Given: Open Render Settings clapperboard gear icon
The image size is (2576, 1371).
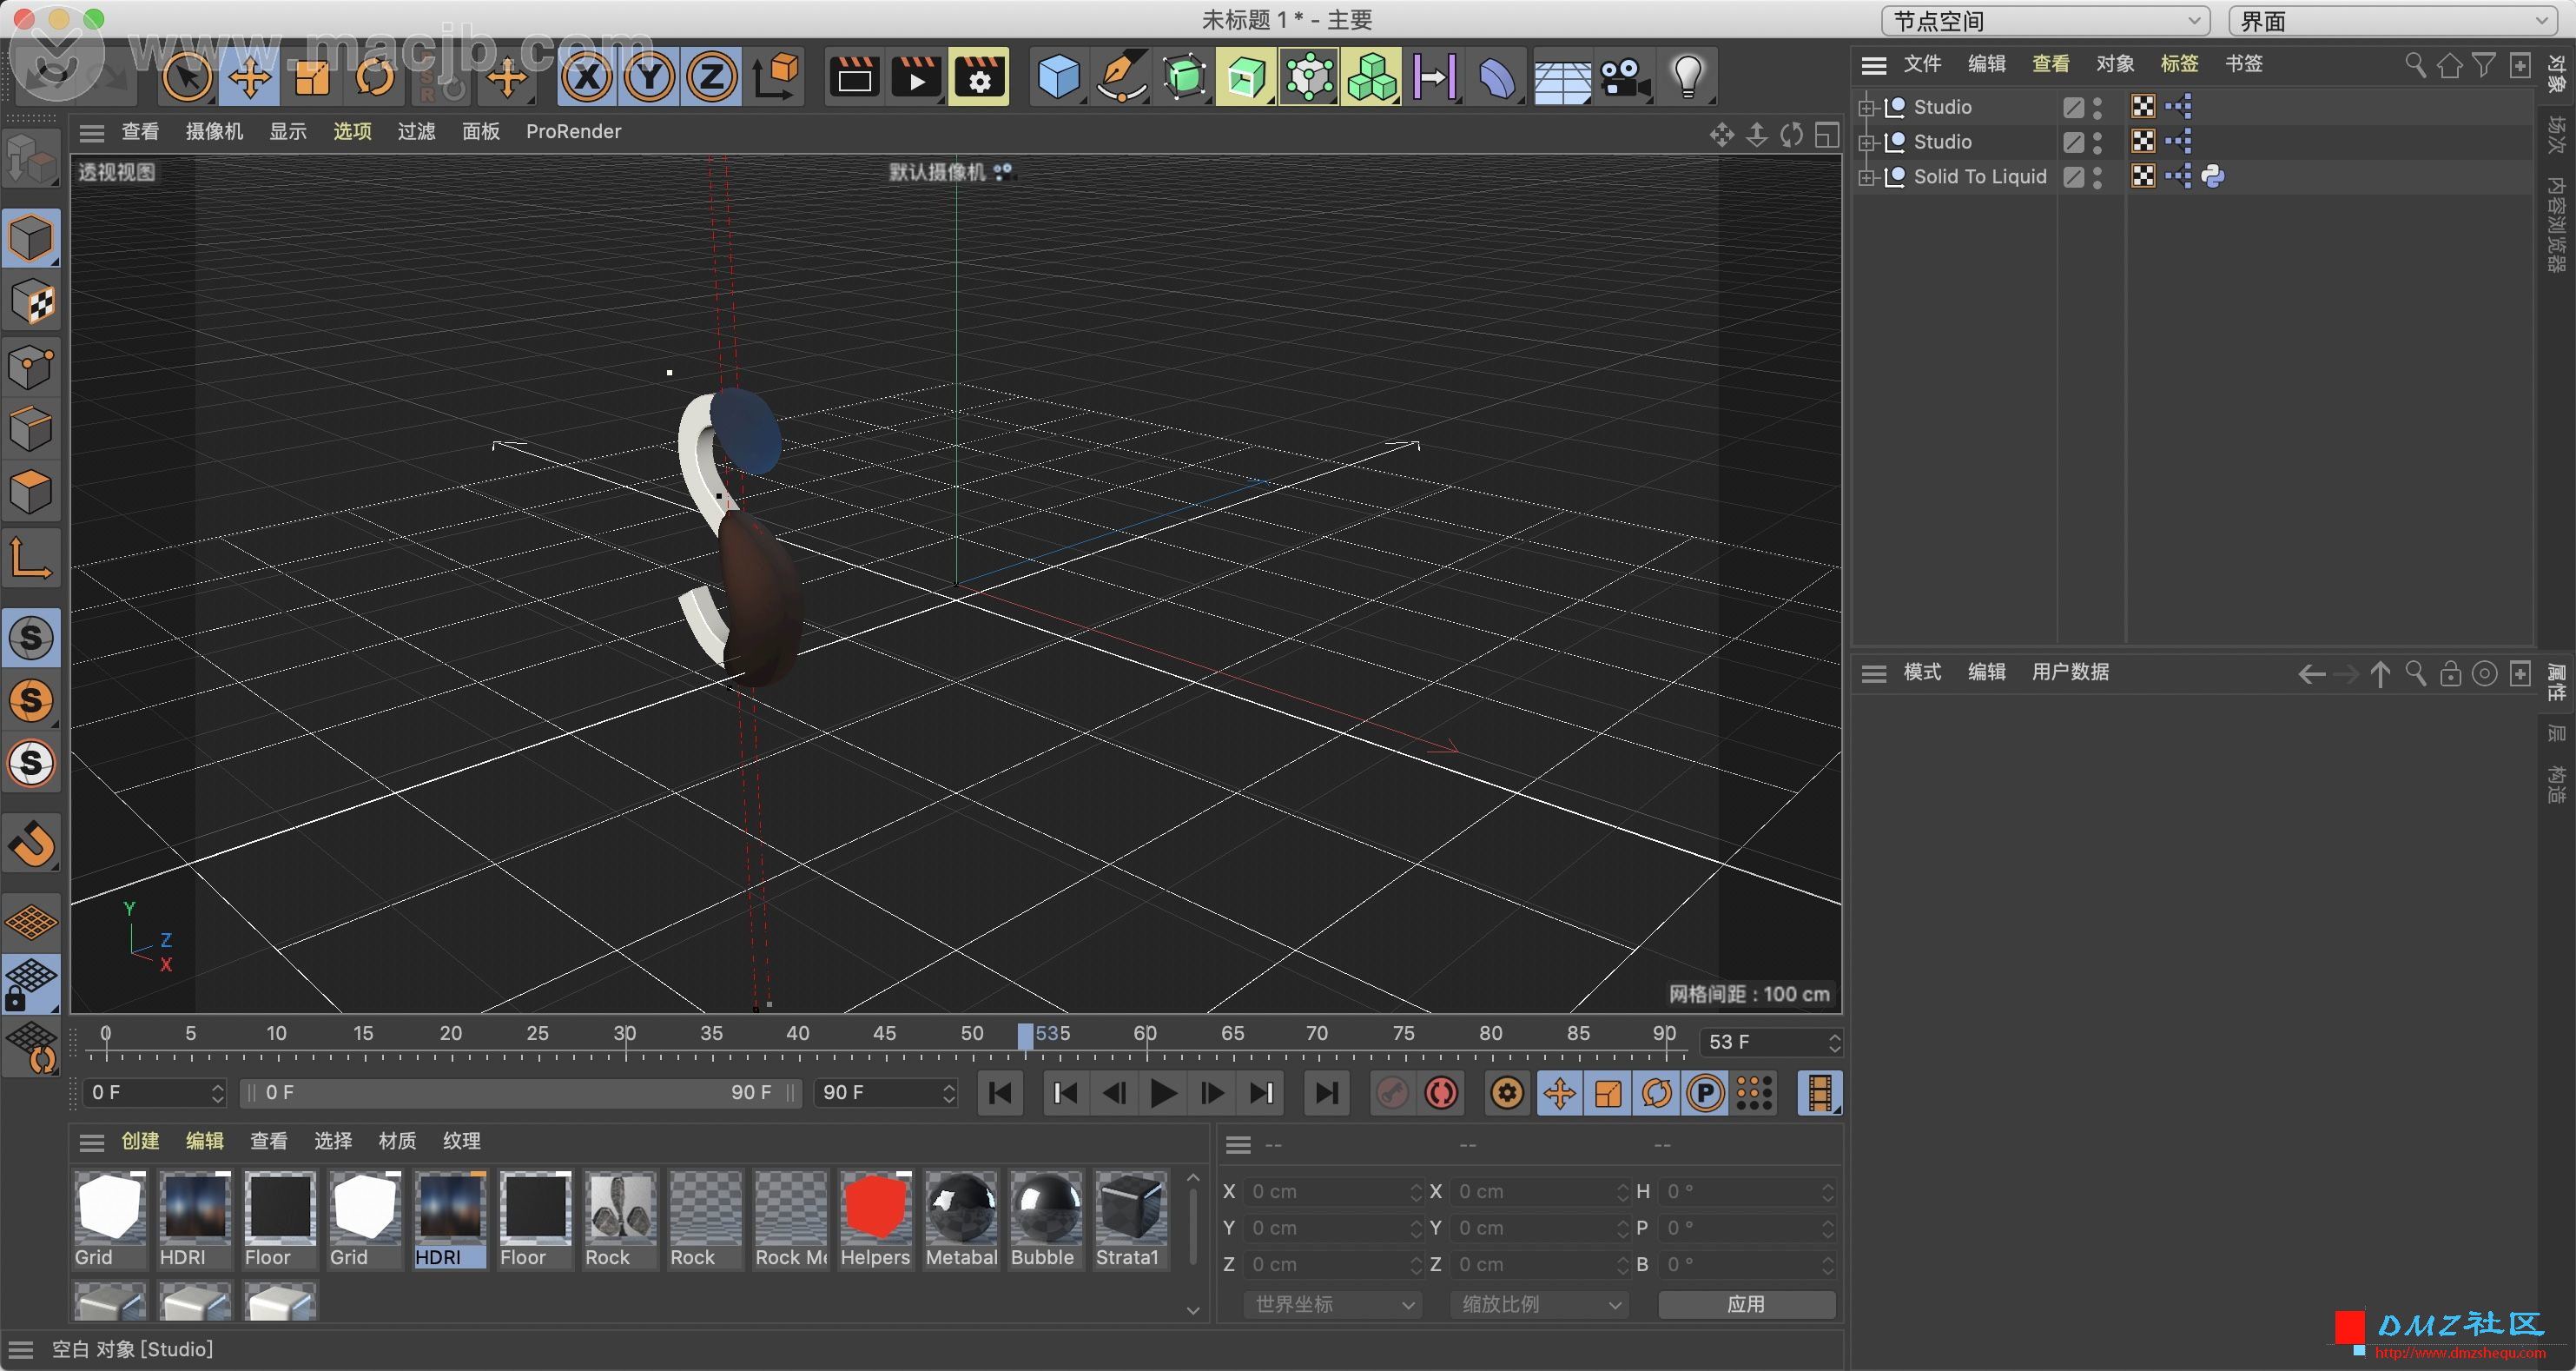Looking at the screenshot, I should click(979, 77).
